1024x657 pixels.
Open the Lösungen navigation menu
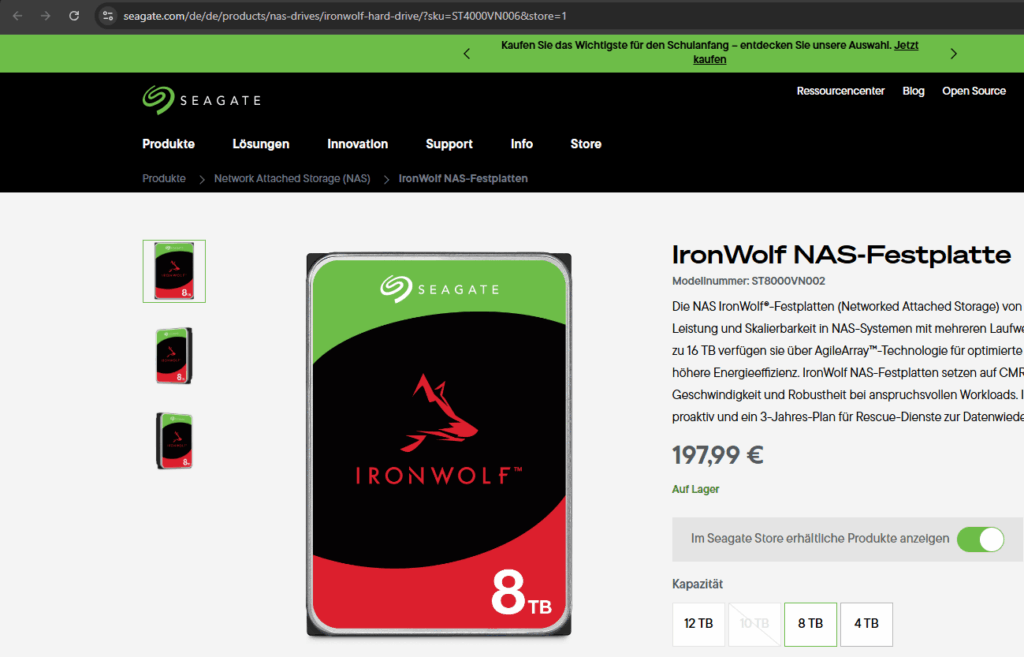(261, 144)
